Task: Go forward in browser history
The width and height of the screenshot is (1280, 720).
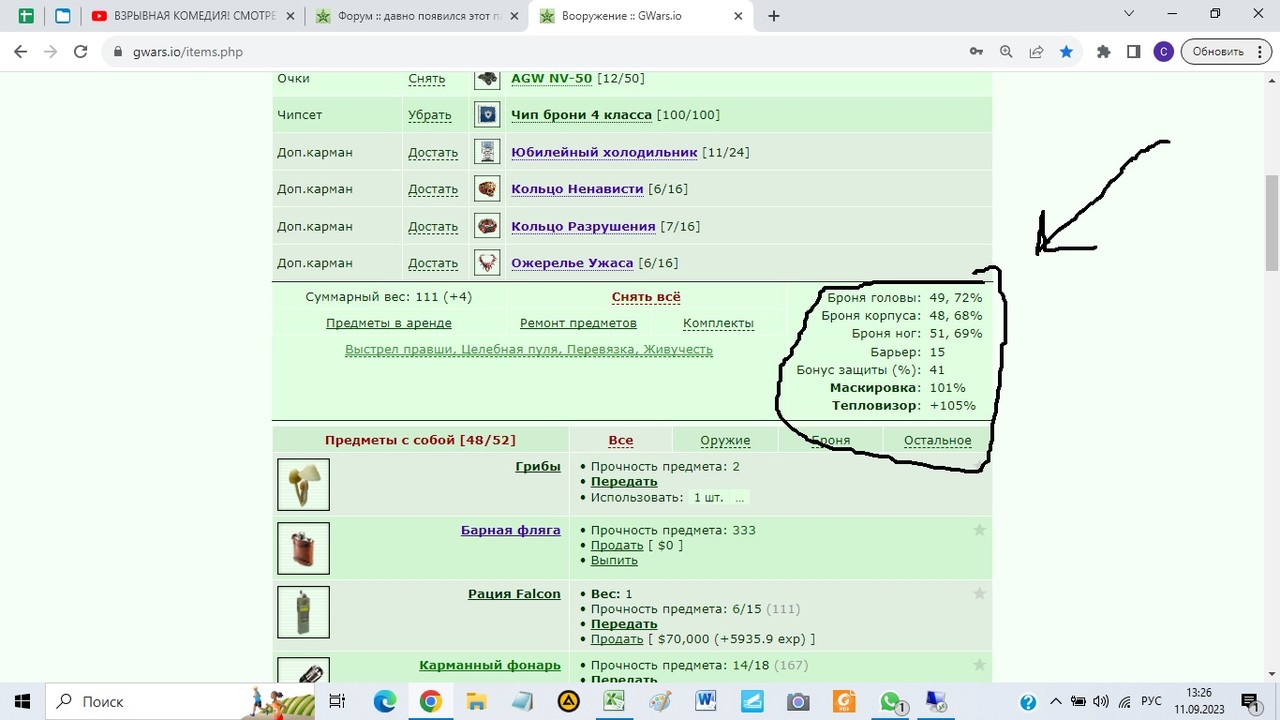Action: point(51,52)
